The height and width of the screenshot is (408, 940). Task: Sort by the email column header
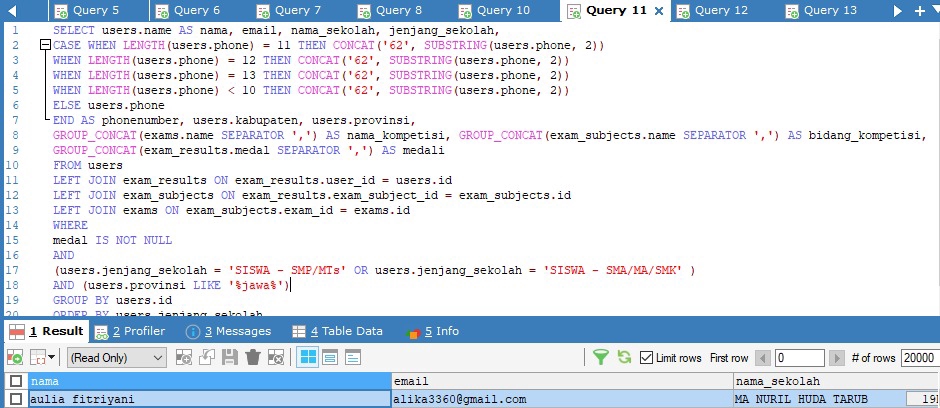[x=560, y=381]
